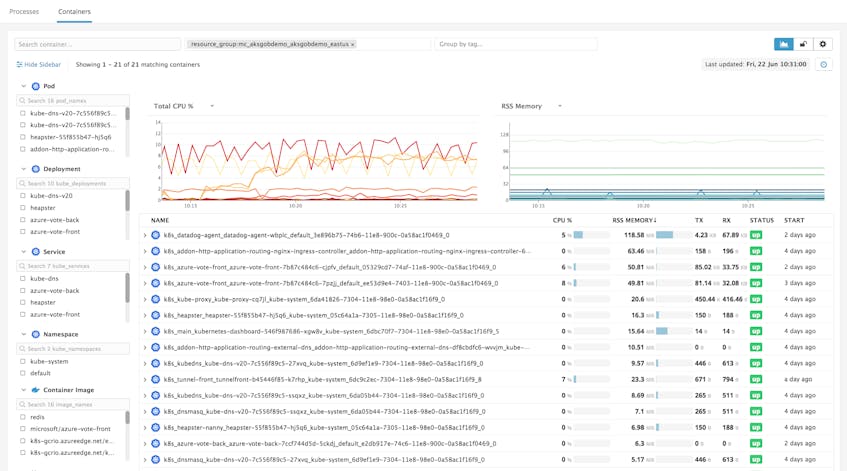Click the Deployment facet icon
Screen dimensions: 847x471
[x=36, y=169]
